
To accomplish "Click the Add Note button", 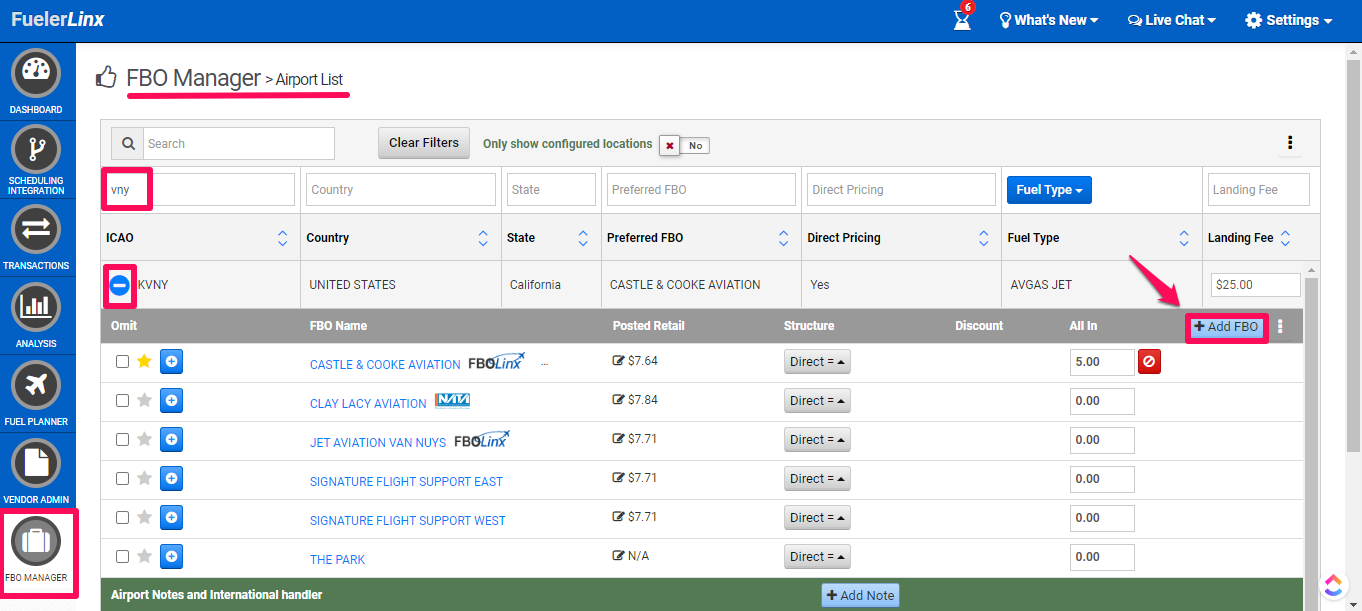I will [860, 595].
